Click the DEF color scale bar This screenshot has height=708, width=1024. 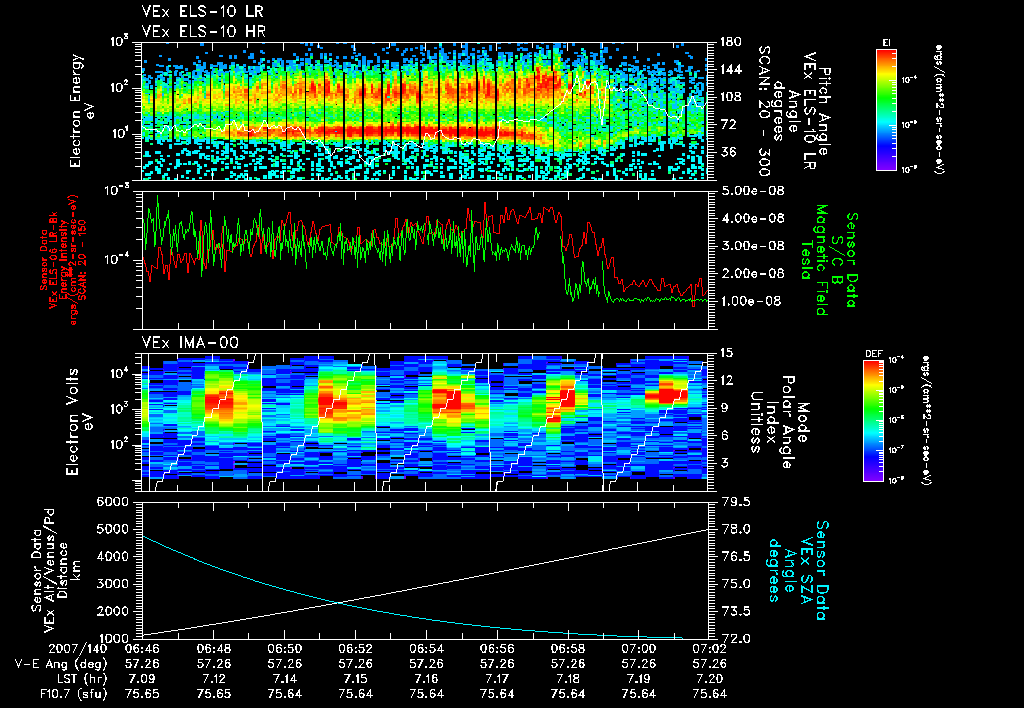(x=874, y=421)
